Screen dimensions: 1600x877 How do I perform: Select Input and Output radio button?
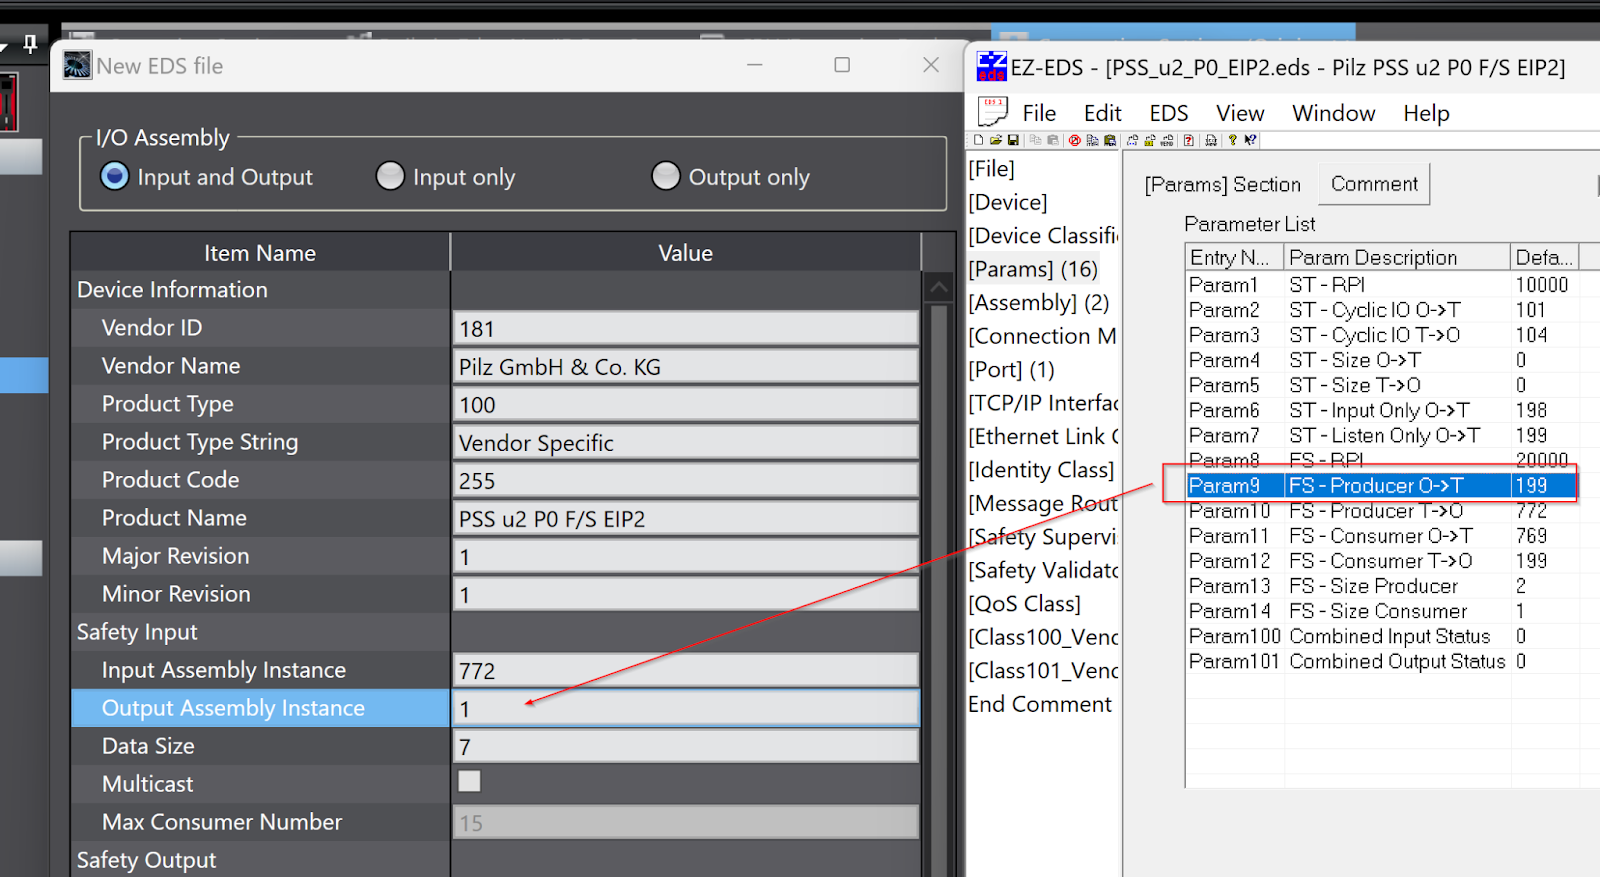(115, 176)
